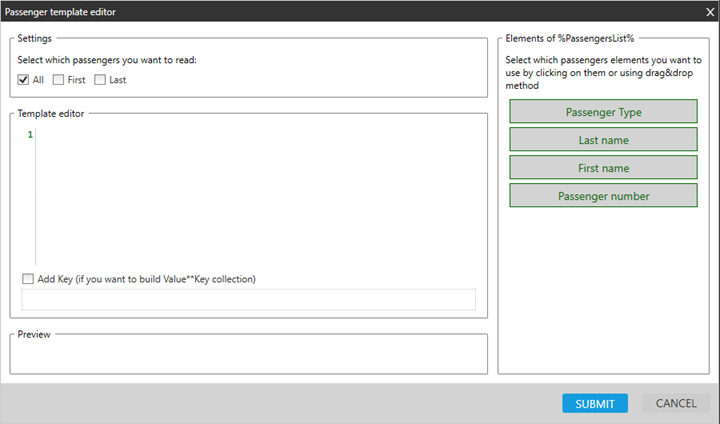The height and width of the screenshot is (424, 720).
Task: Enable the Add Key checkbox
Action: (x=28, y=279)
